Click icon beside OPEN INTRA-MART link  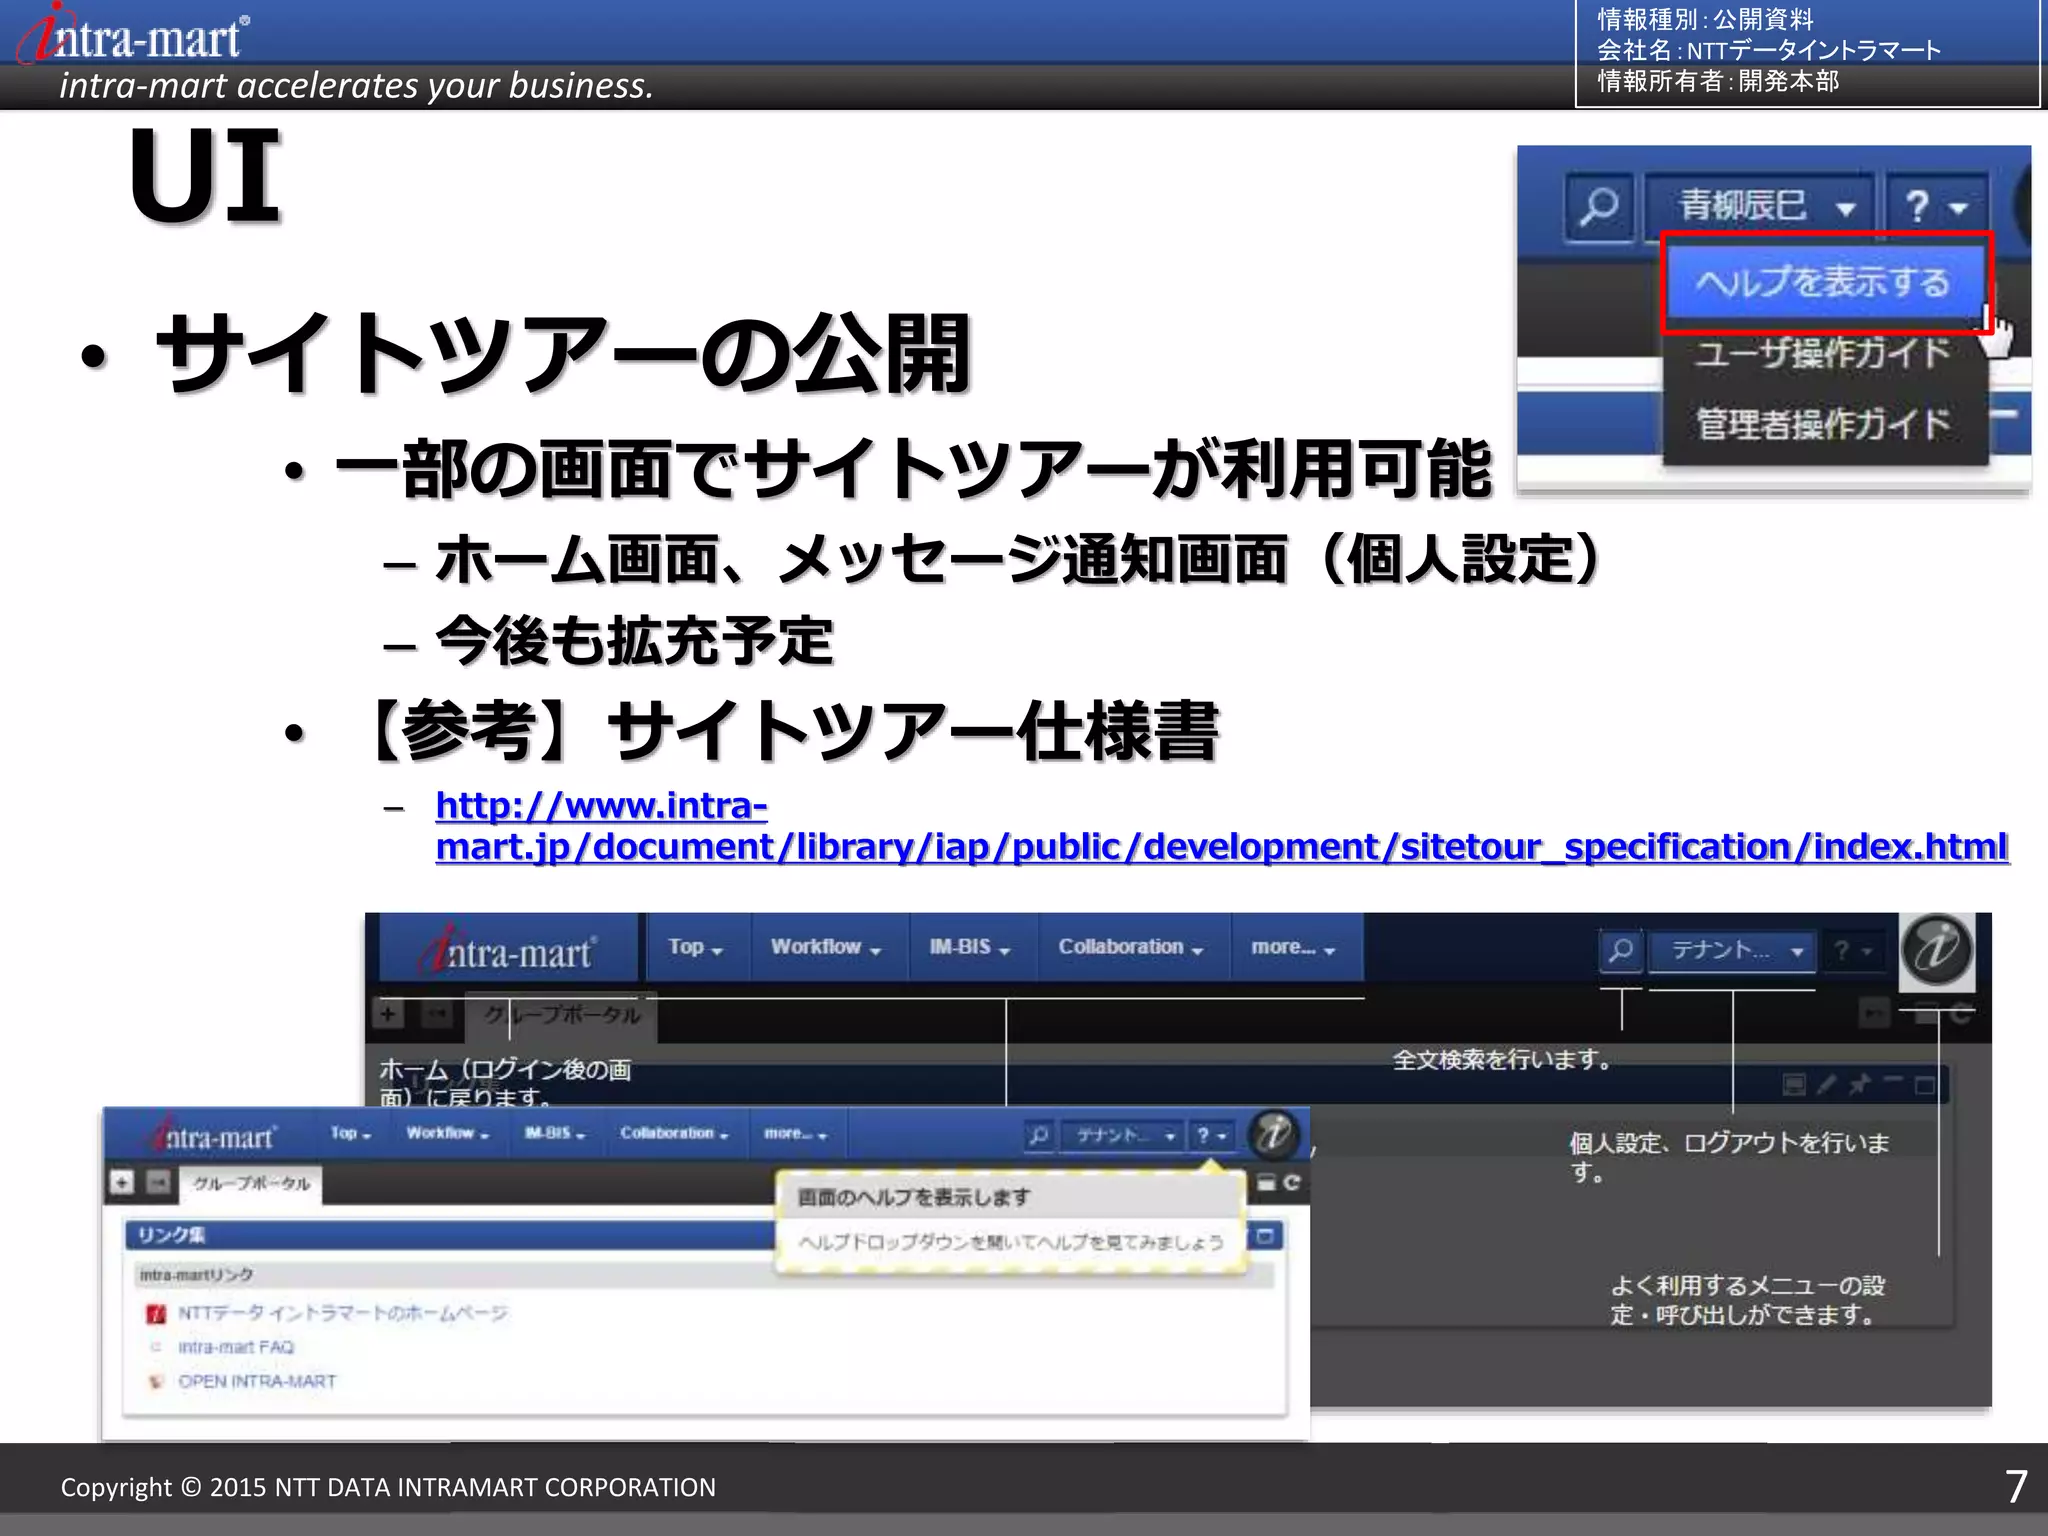click(156, 1381)
